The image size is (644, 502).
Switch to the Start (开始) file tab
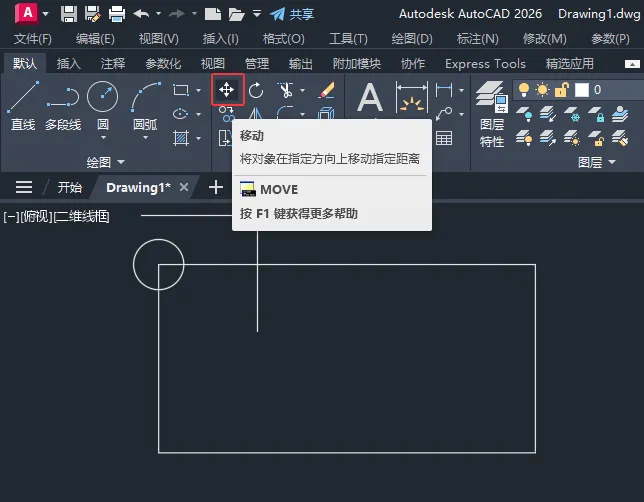(x=69, y=188)
